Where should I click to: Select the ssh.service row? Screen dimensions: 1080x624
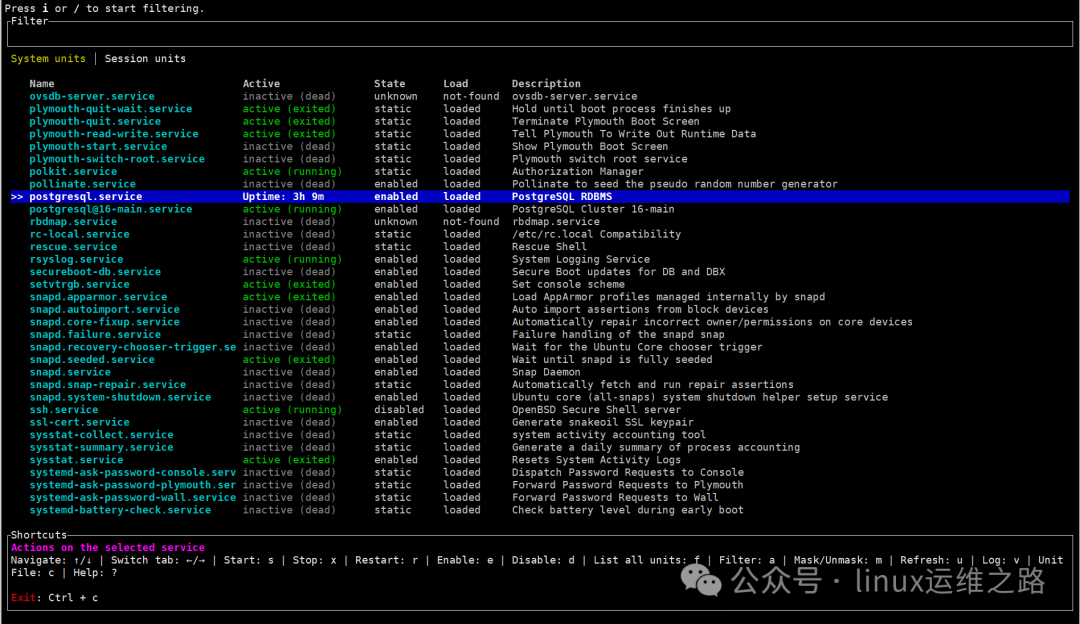[x=63, y=409]
